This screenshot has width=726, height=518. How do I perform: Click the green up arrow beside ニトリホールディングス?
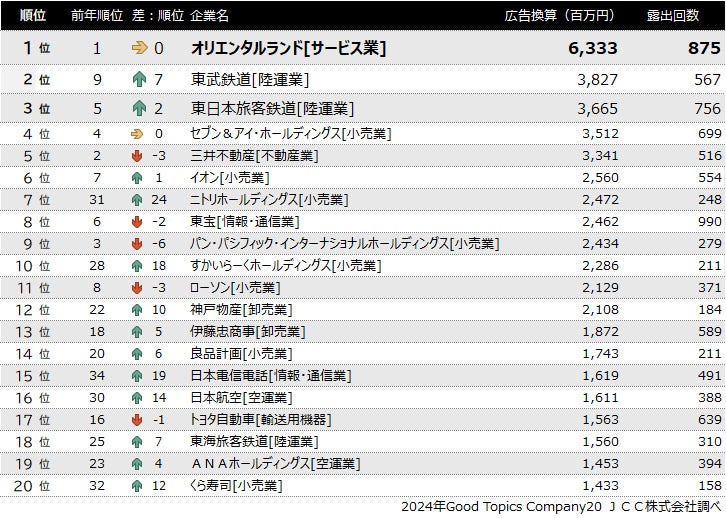pyautogui.click(x=138, y=199)
